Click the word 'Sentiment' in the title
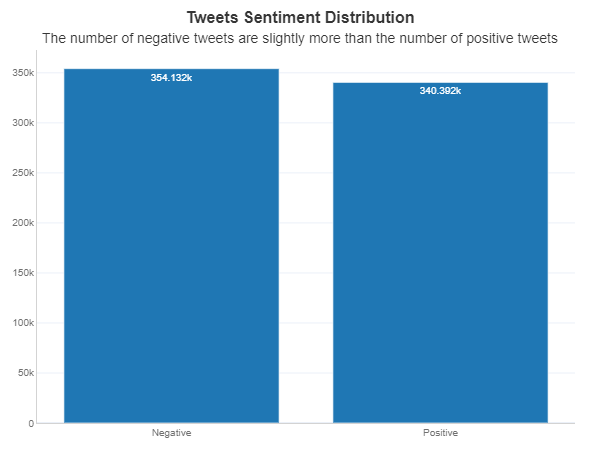 point(284,18)
